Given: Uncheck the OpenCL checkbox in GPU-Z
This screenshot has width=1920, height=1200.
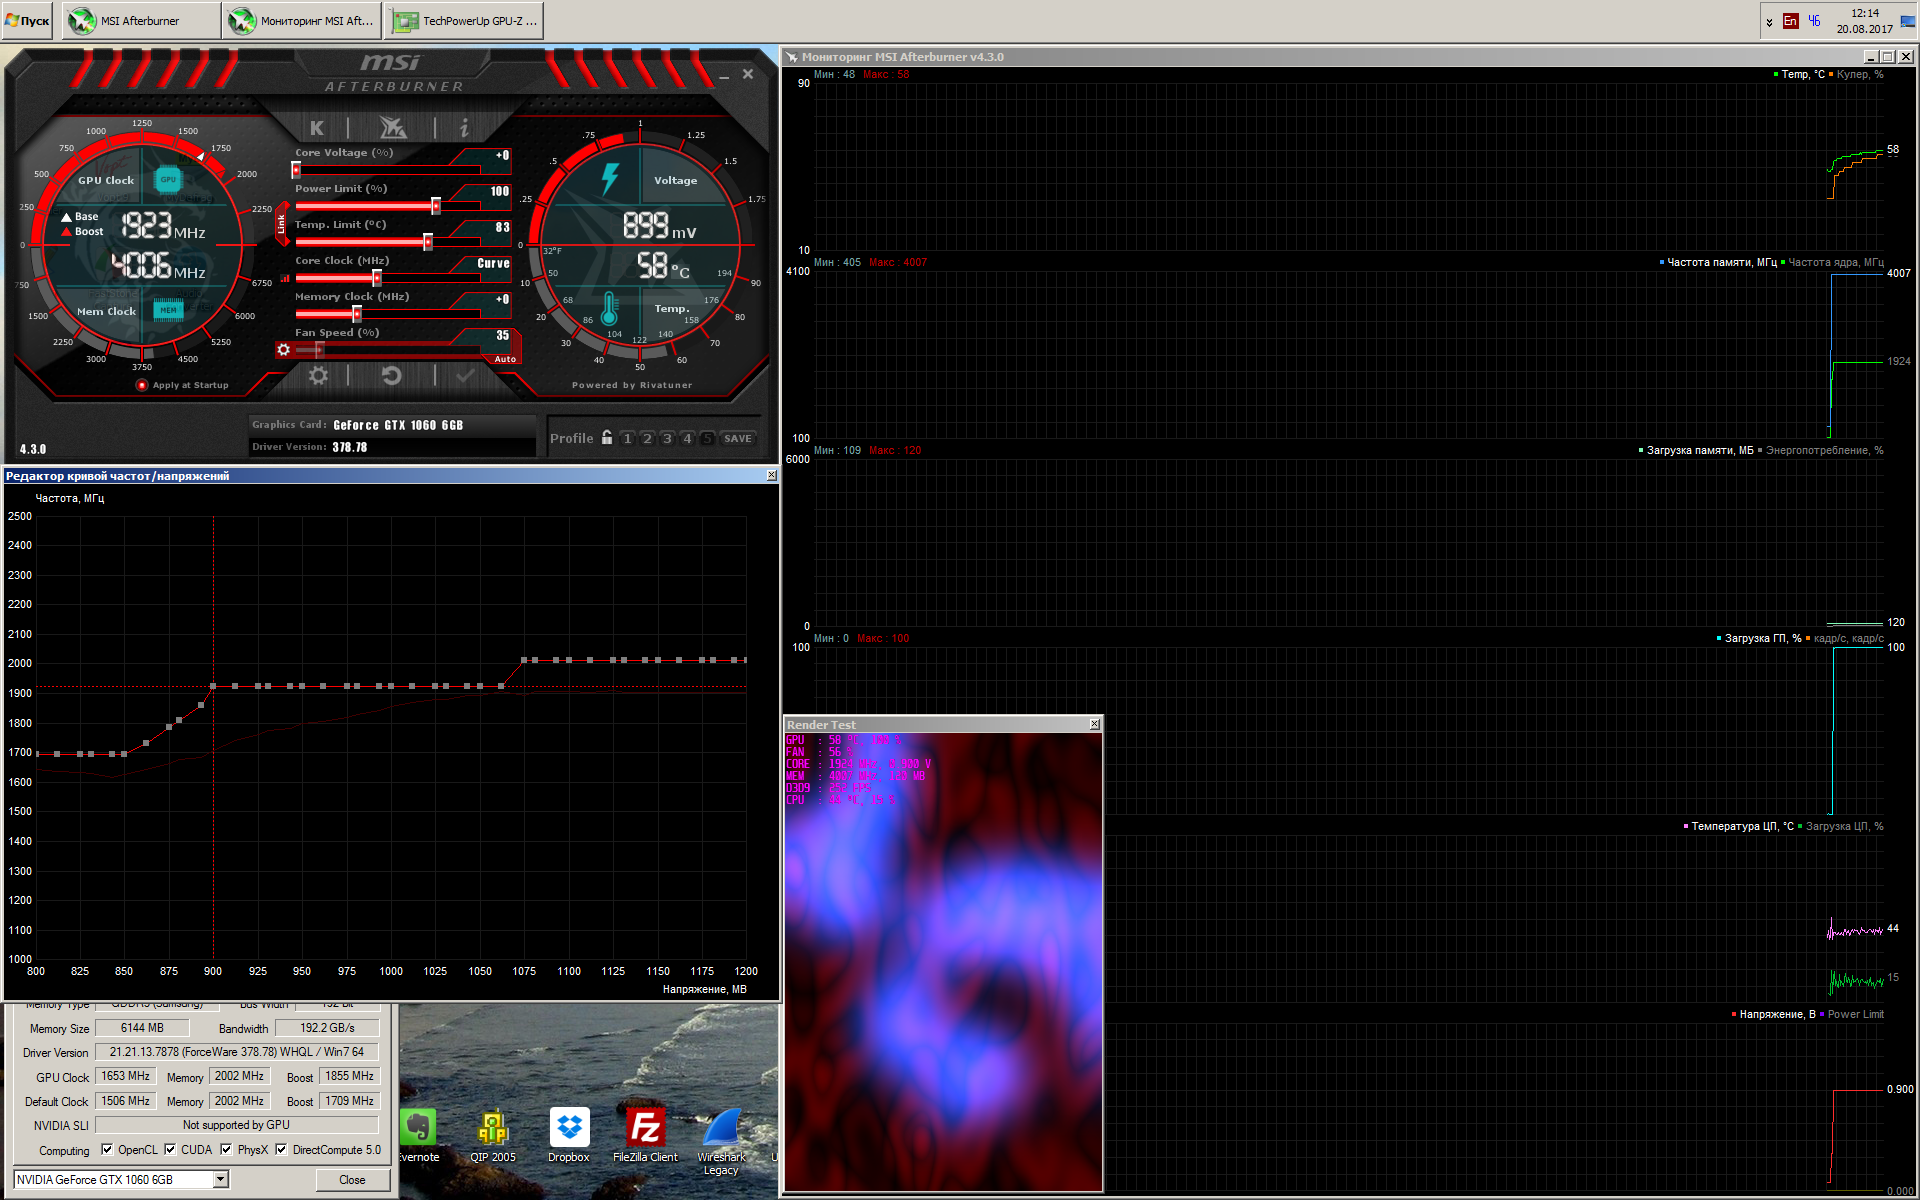Looking at the screenshot, I should 107,1149.
